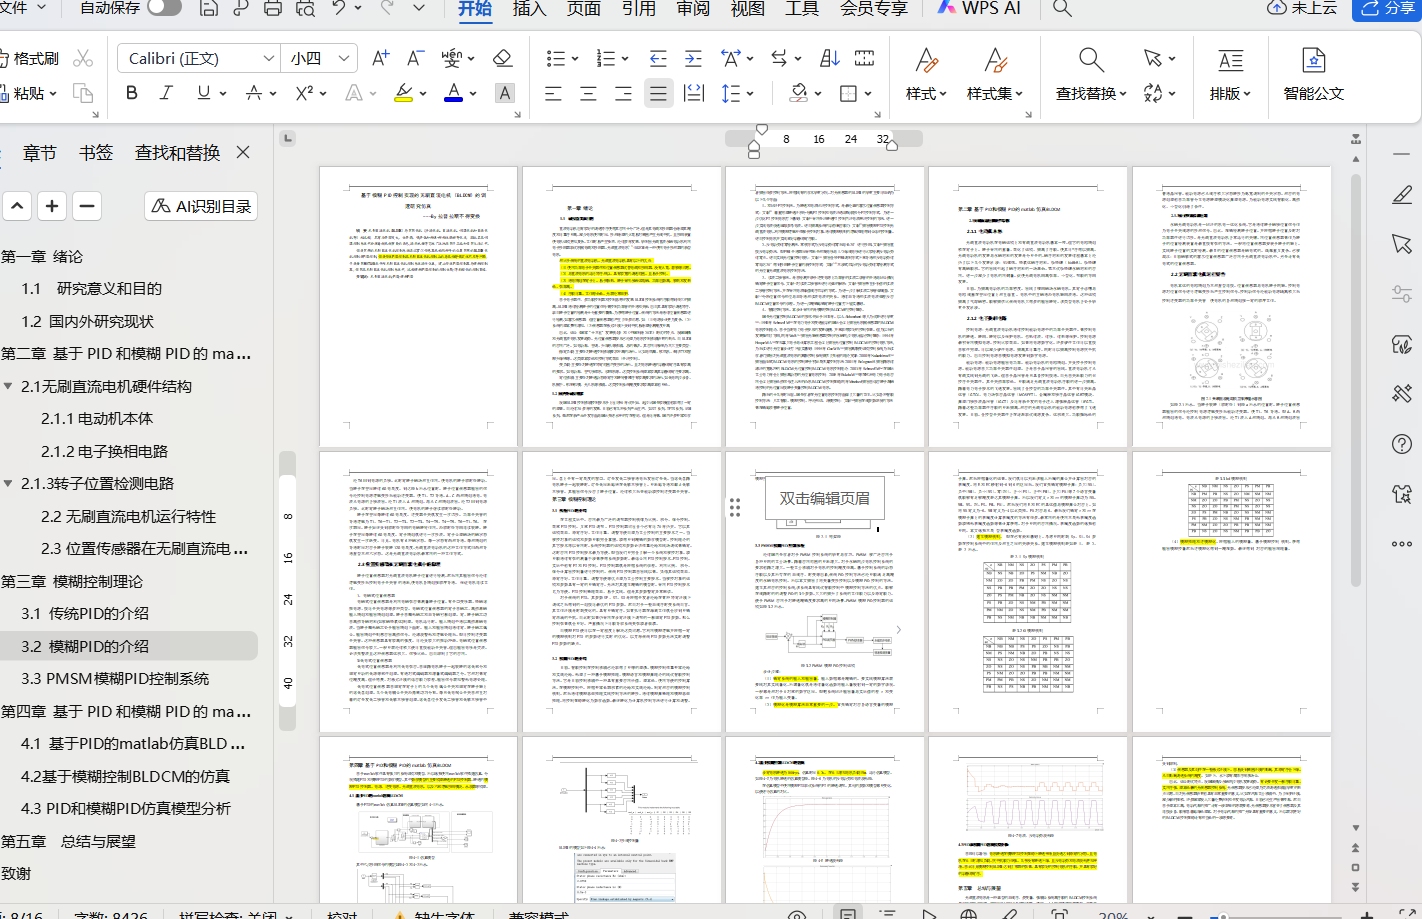Open the font size 小四 dropdown
The height and width of the screenshot is (919, 1422).
343,58
